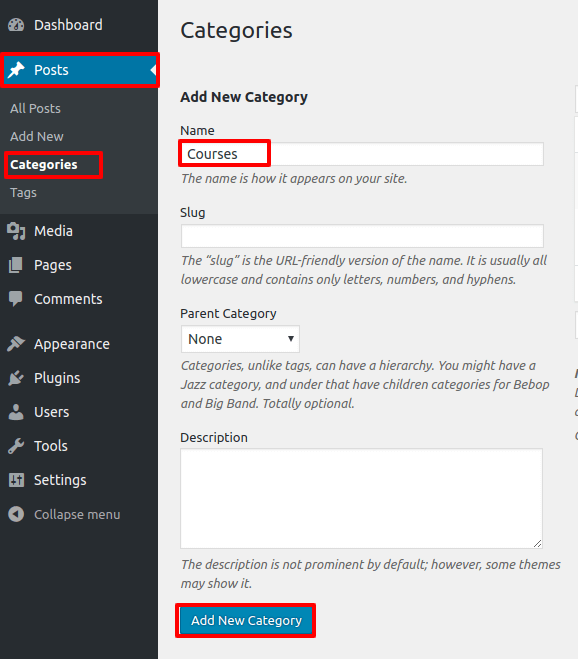Screen dimensions: 578x659
Task: Click the Add New Category button
Action: [x=246, y=620]
